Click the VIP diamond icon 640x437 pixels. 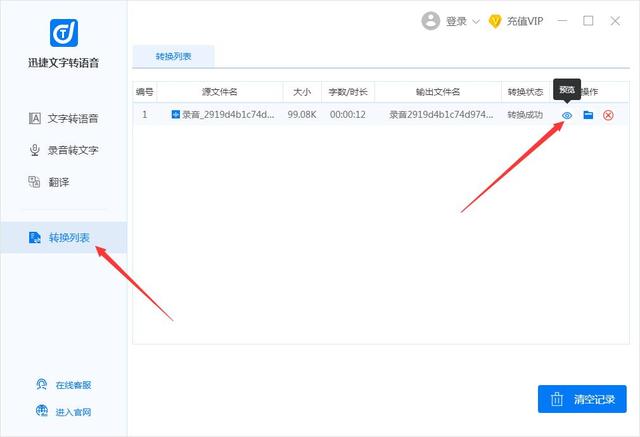point(495,21)
